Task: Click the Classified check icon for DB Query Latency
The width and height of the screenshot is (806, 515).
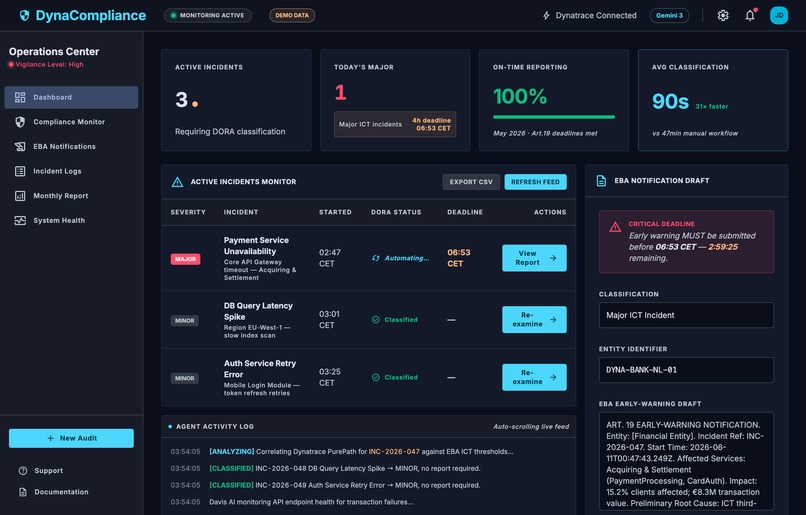Action: [376, 320]
